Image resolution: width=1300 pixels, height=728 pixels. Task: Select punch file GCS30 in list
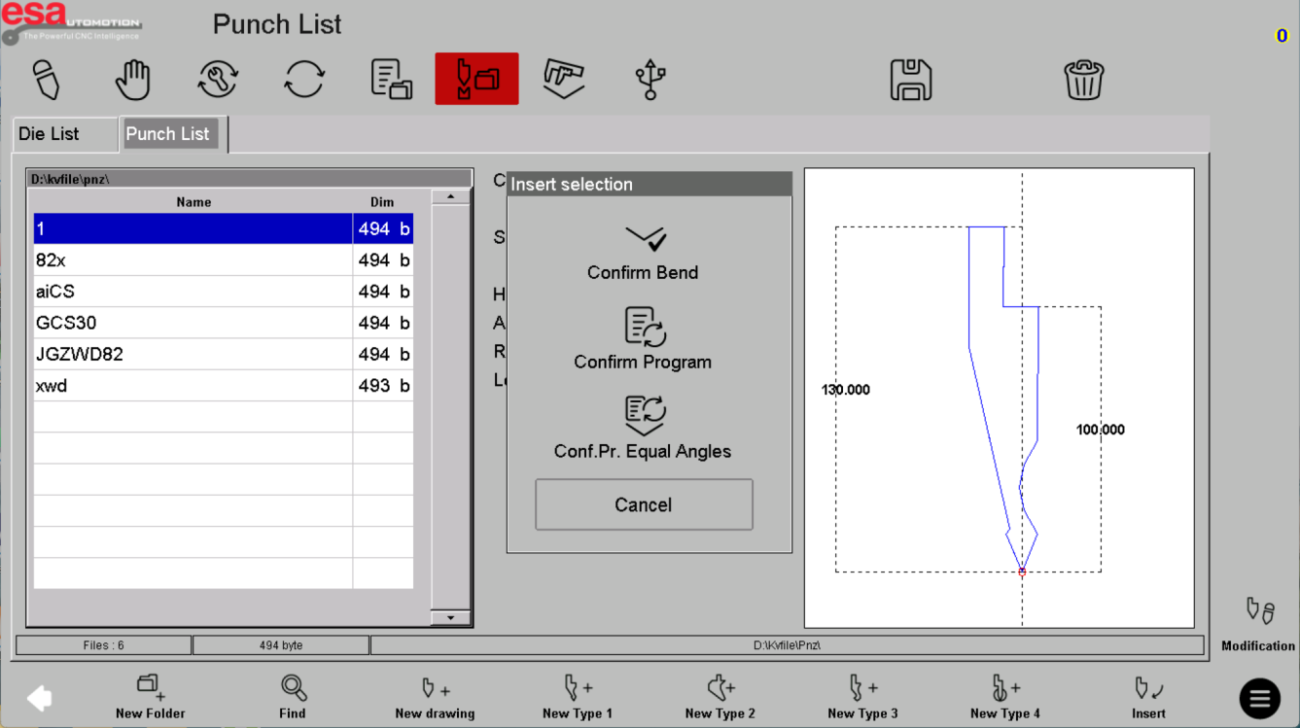point(193,323)
